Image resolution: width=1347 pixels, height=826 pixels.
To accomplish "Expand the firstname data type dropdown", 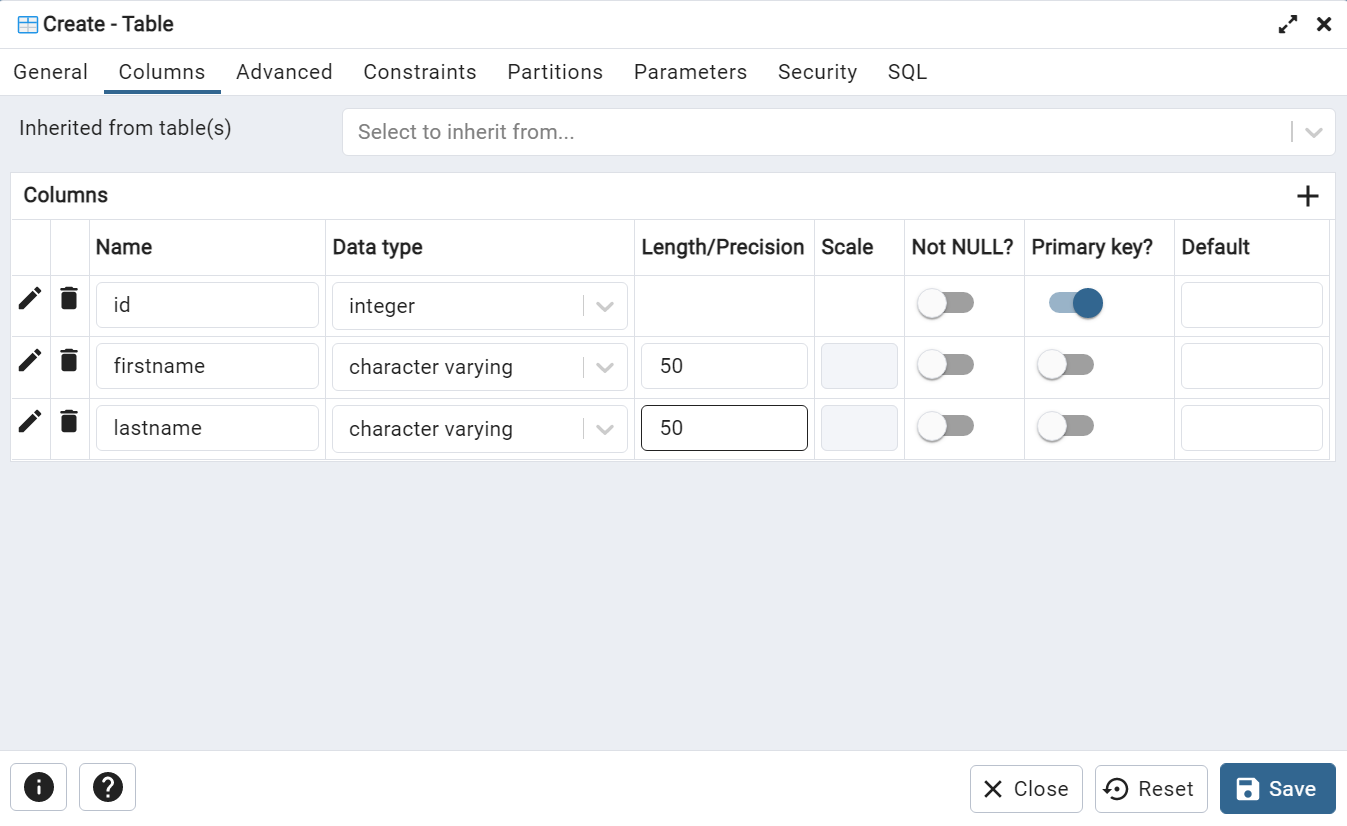I will (605, 367).
